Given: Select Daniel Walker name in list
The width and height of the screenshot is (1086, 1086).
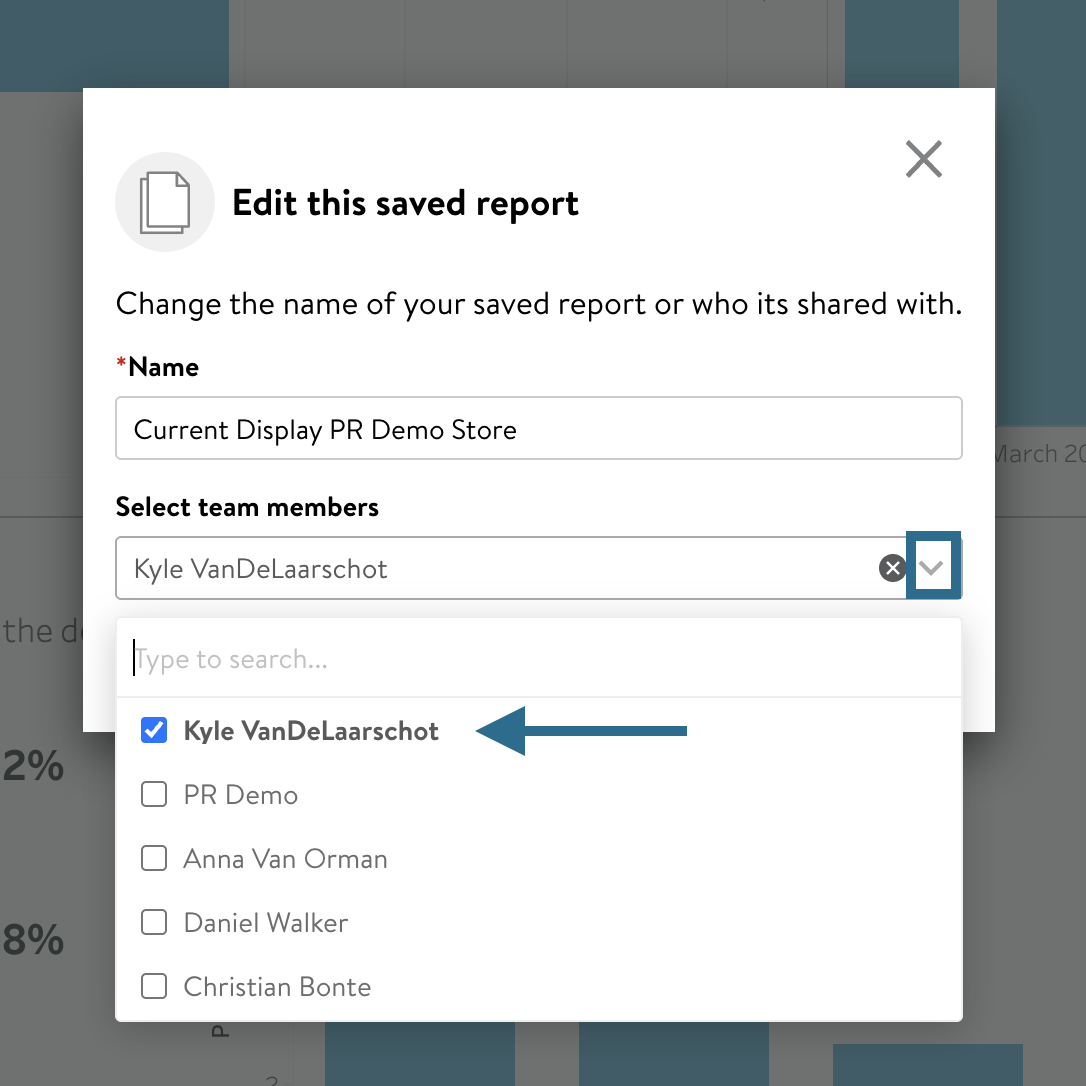Looking at the screenshot, I should click(x=266, y=923).
